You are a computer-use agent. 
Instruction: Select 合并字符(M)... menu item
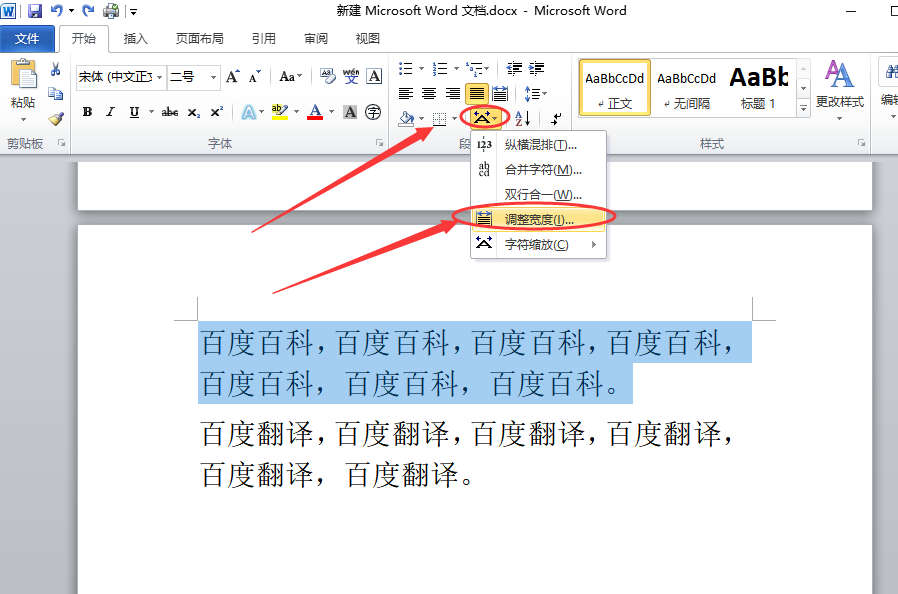coord(539,170)
